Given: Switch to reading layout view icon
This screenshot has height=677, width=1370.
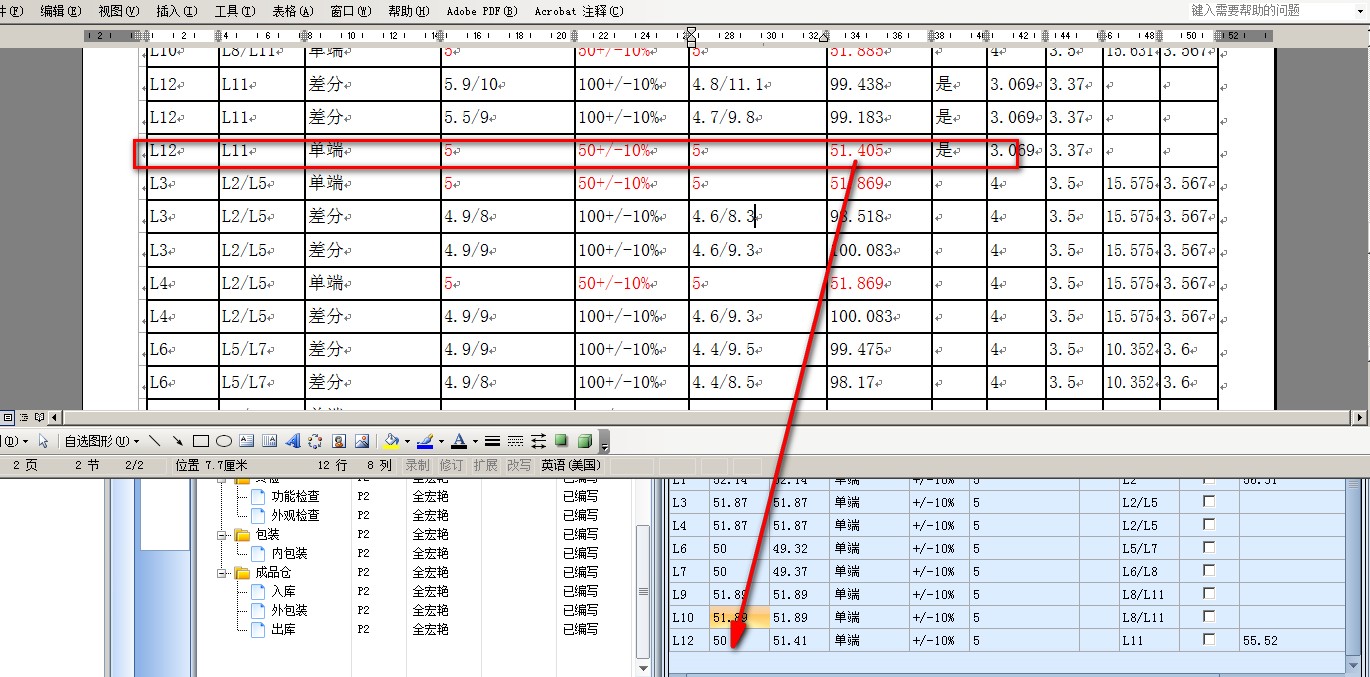Looking at the screenshot, I should point(40,417).
